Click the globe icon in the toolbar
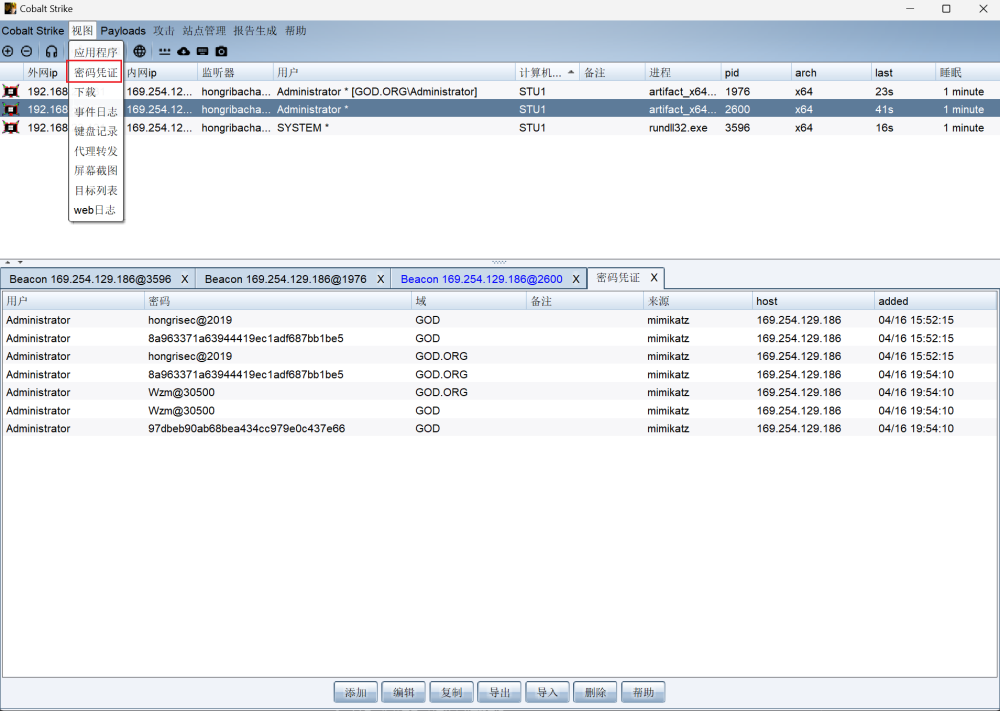The image size is (1000, 711). coord(139,51)
